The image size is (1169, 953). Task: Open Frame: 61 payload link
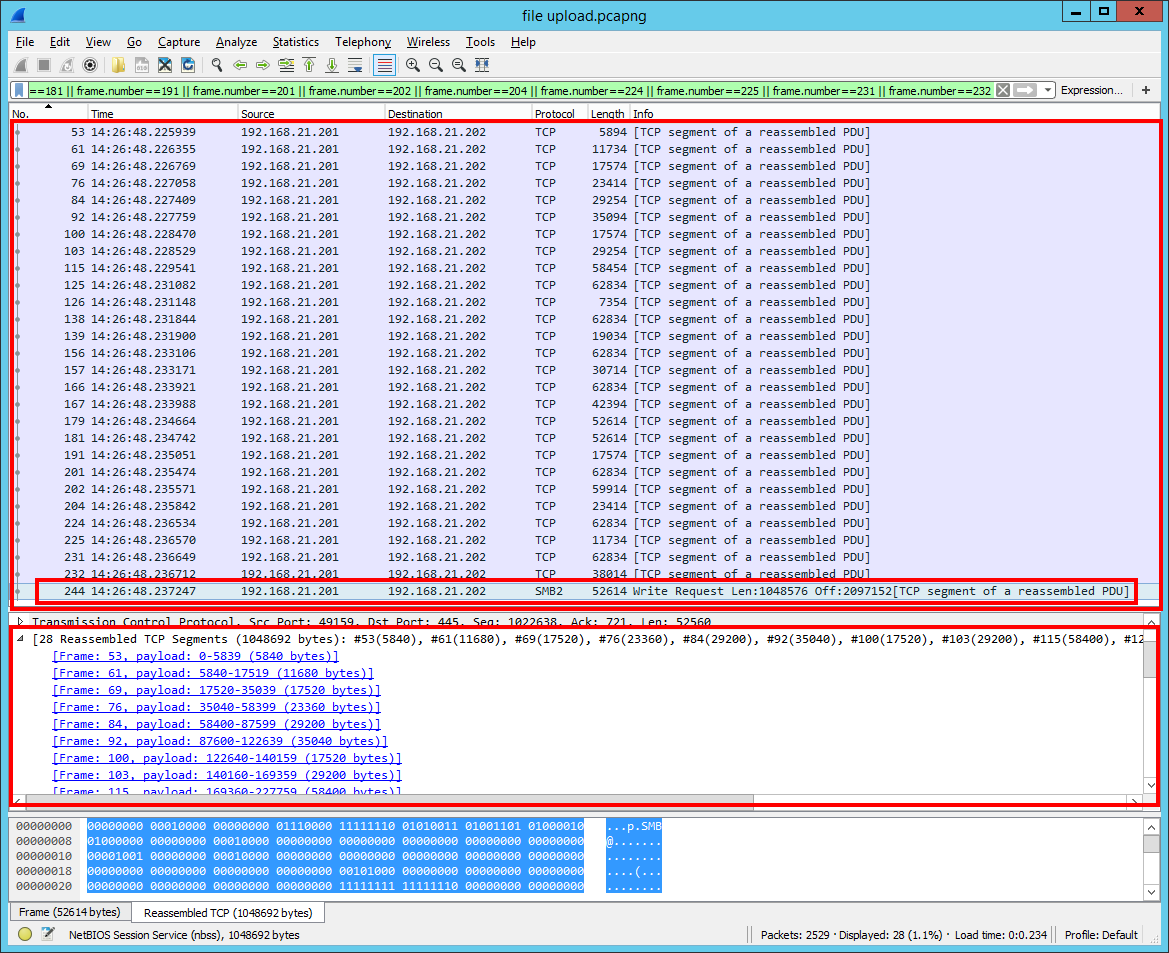point(212,673)
